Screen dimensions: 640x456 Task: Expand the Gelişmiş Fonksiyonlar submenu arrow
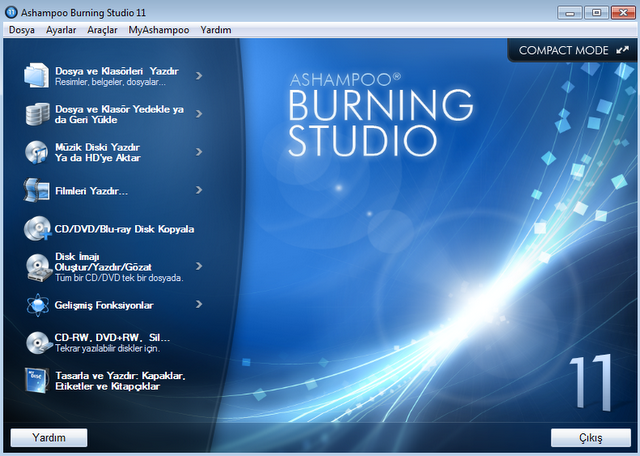(200, 304)
